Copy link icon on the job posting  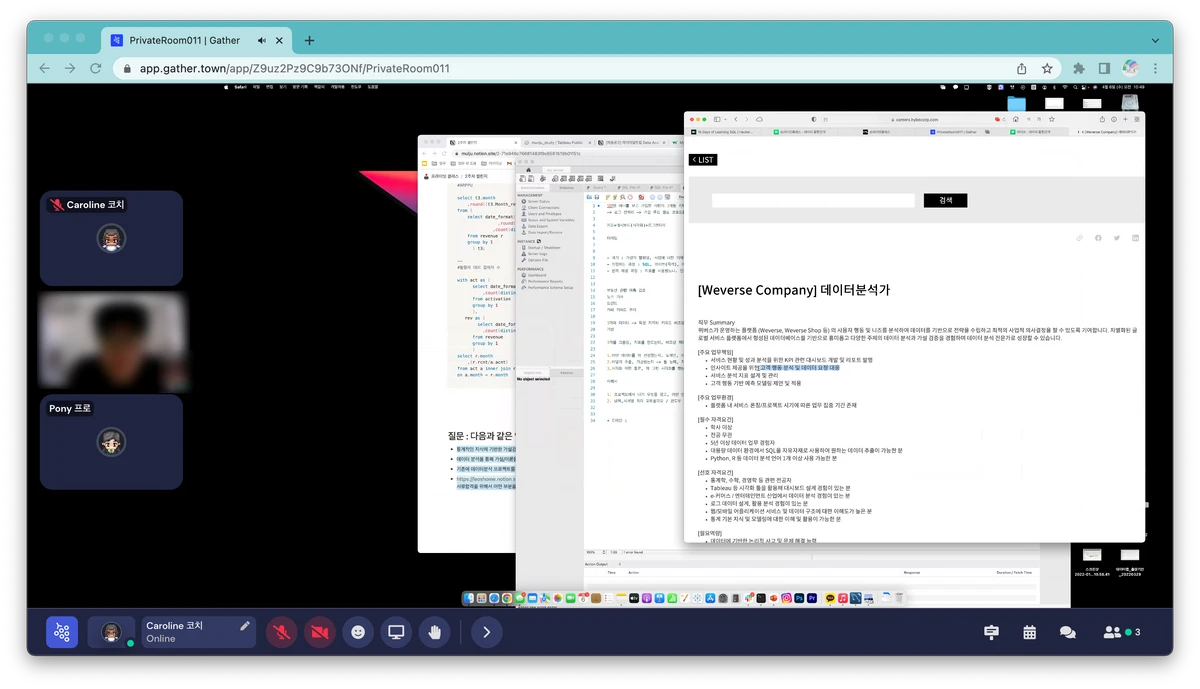pos(1079,238)
